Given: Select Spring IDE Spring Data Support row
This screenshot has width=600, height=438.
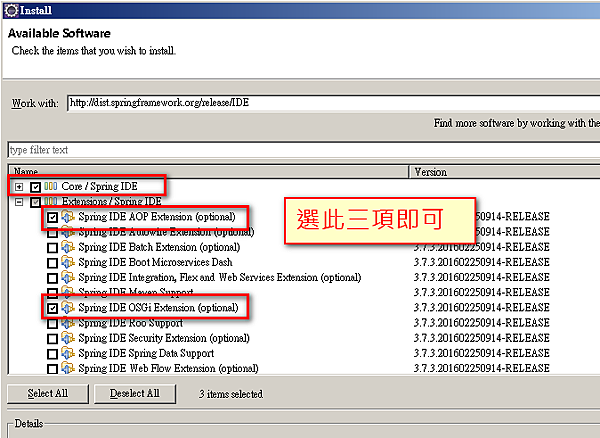Looking at the screenshot, I should tap(146, 353).
